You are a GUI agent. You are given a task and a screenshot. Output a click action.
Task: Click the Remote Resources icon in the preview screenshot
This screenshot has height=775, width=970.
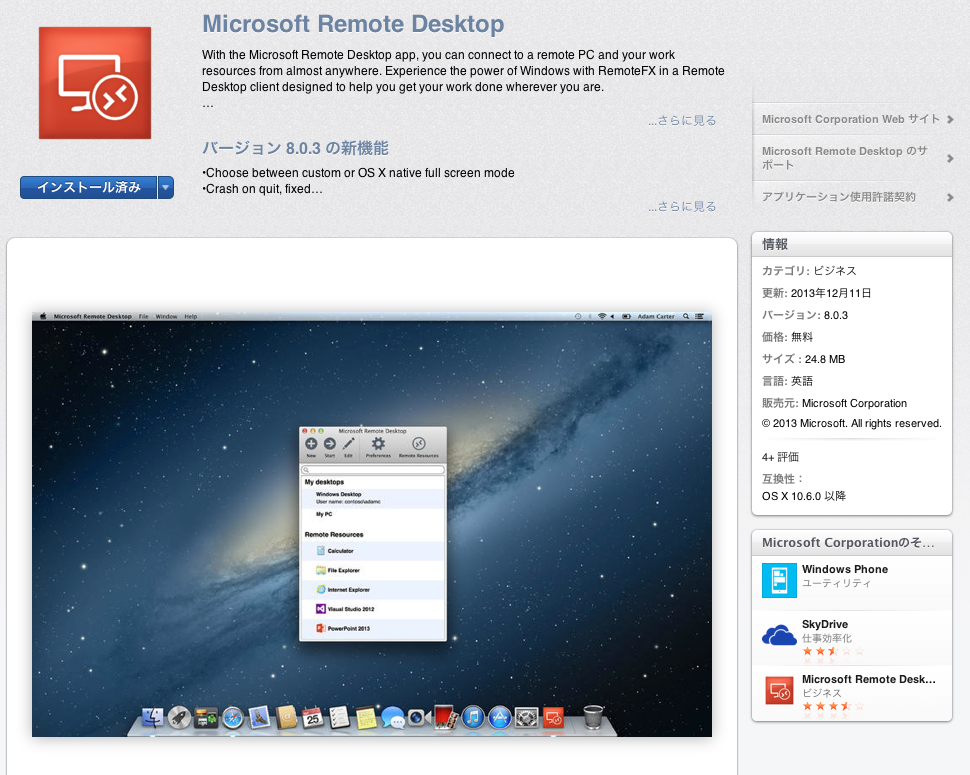tap(419, 444)
